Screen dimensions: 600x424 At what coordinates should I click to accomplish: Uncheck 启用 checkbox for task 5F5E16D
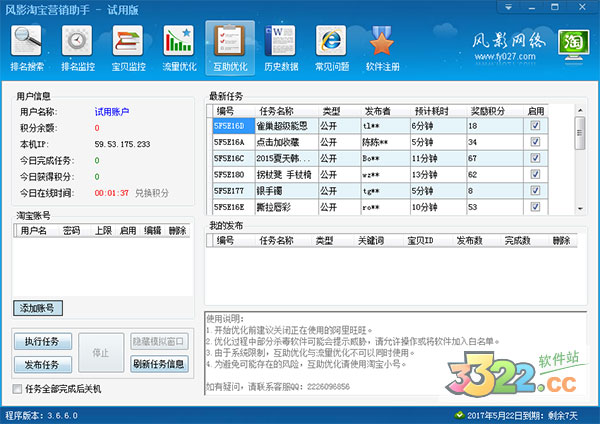(x=535, y=127)
